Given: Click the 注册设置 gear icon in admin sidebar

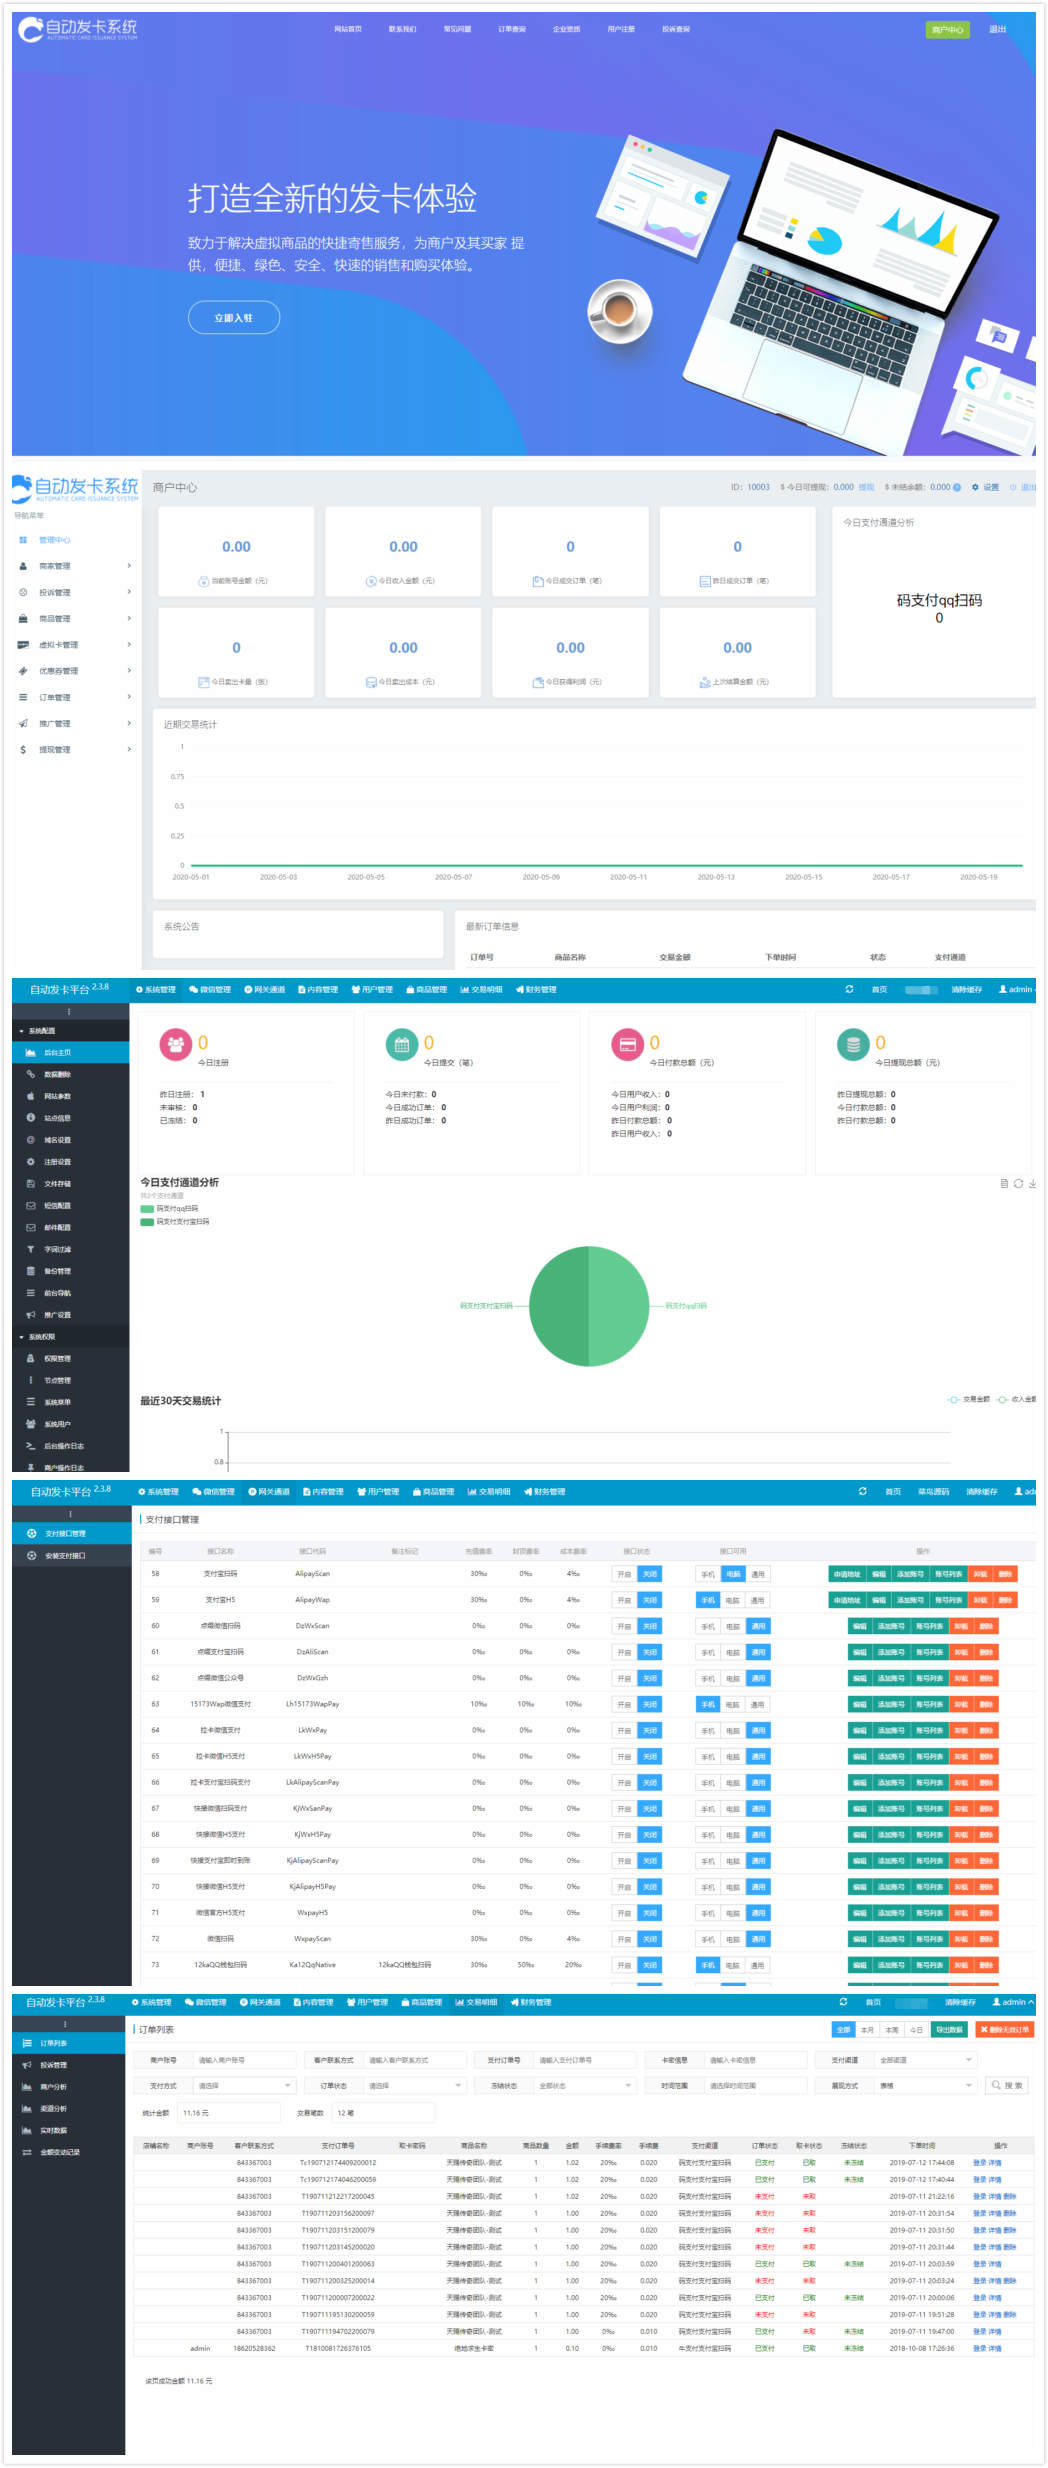Looking at the screenshot, I should coord(31,1162).
